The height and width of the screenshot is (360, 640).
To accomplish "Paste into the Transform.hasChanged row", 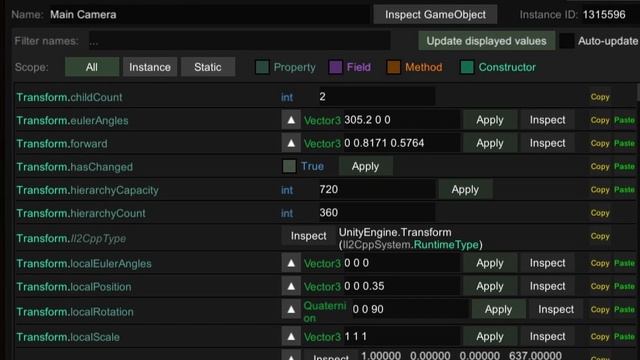I will click(624, 167).
